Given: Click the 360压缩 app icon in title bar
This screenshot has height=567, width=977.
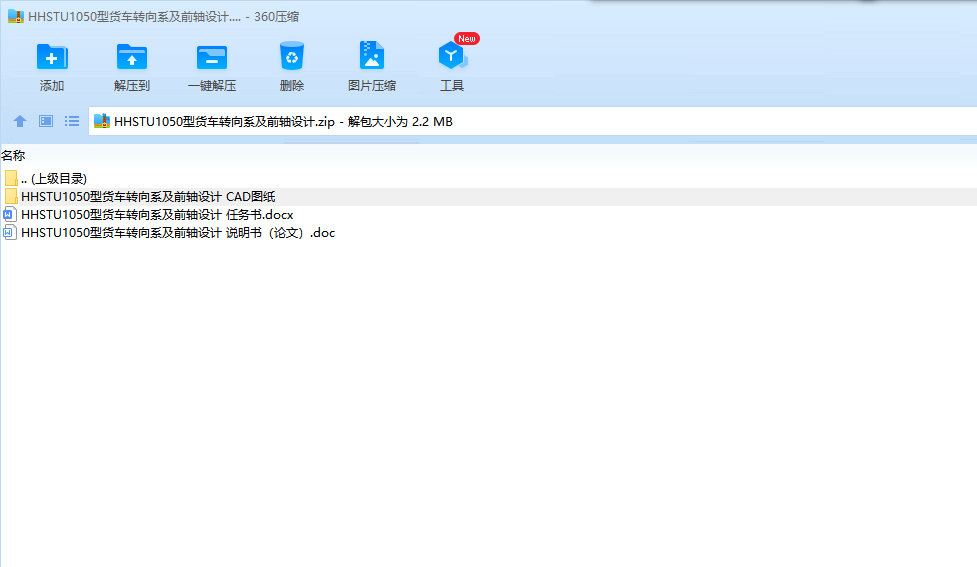Looking at the screenshot, I should (x=16, y=16).
